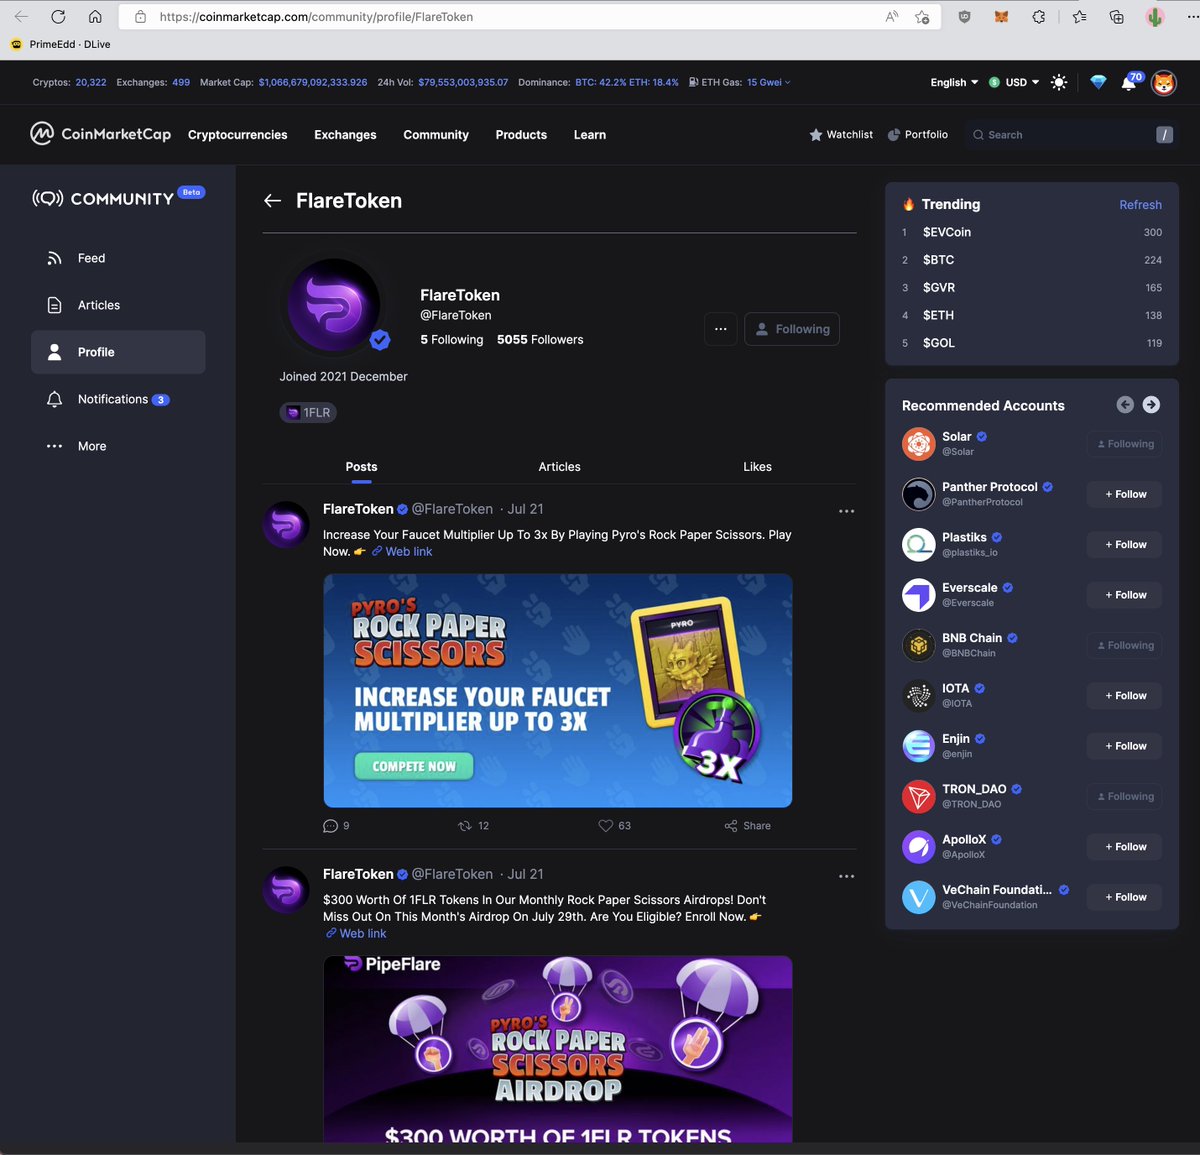
Task: Follow IOTA account
Action: point(1125,696)
